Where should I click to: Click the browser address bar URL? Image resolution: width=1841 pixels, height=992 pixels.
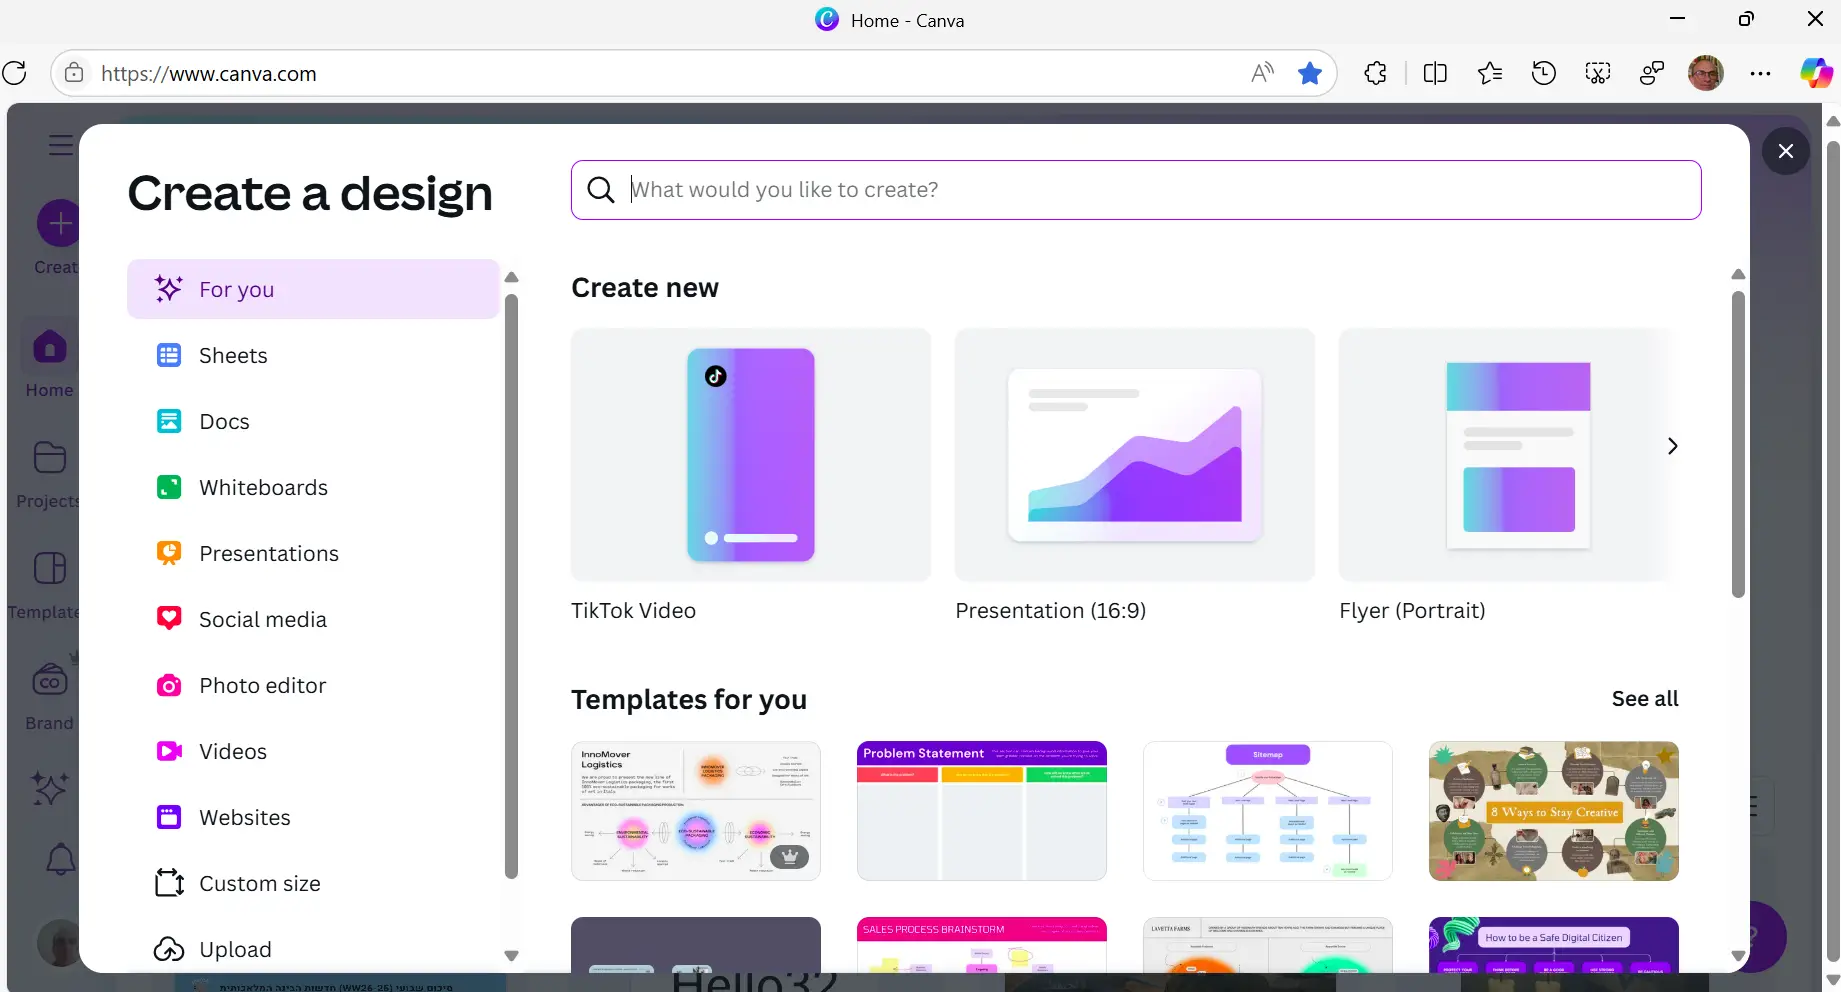point(209,74)
